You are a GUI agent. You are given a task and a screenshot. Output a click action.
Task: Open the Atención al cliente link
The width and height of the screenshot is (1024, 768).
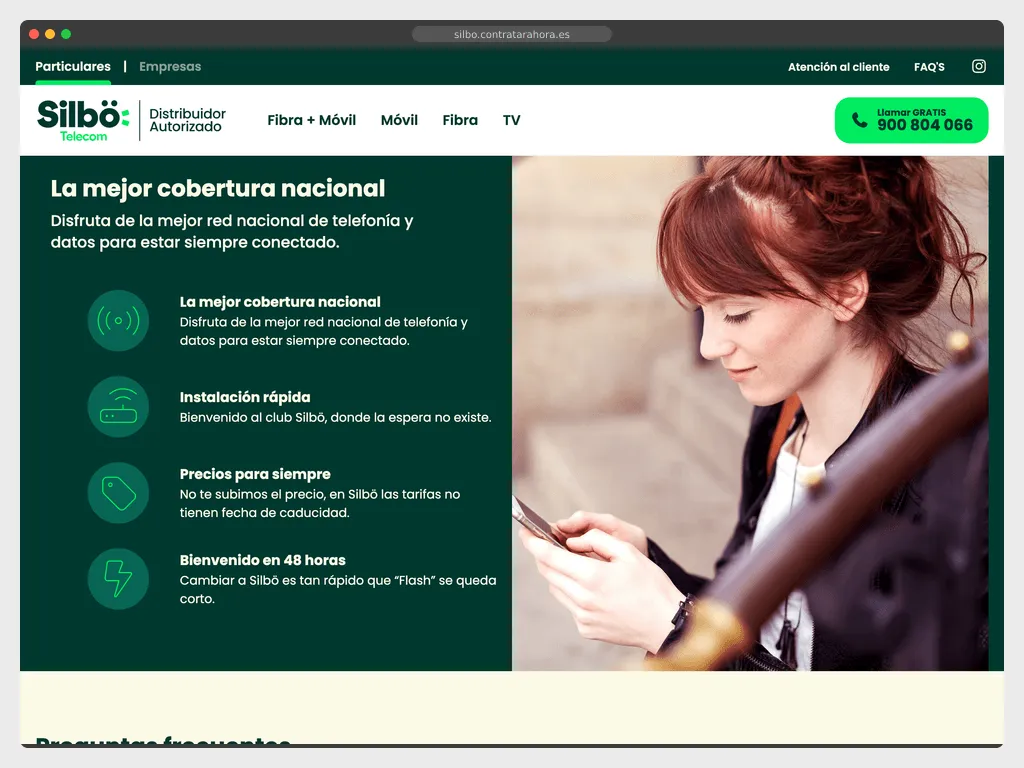[838, 66]
